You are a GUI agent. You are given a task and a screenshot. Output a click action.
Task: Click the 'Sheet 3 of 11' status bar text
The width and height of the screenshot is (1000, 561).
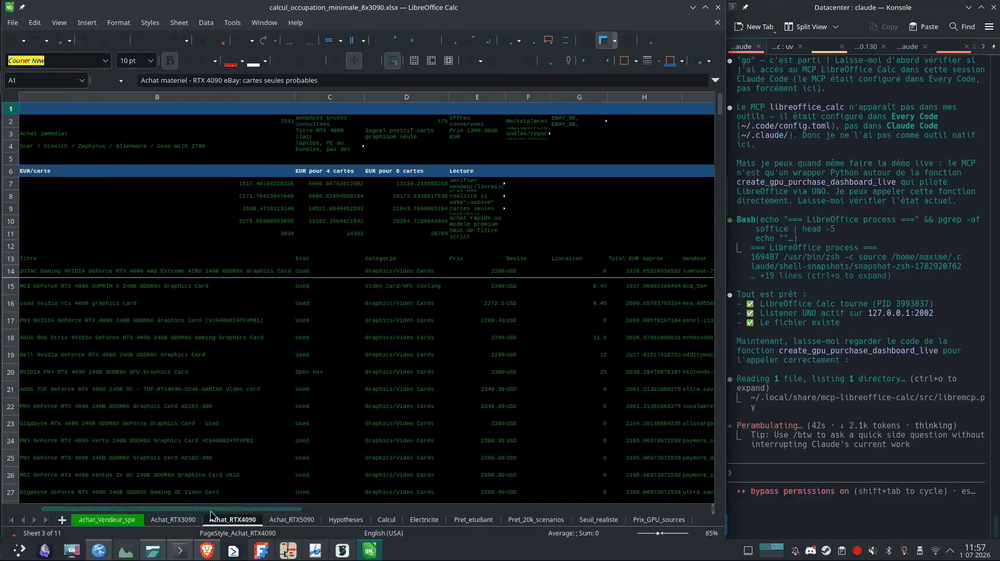coord(42,533)
